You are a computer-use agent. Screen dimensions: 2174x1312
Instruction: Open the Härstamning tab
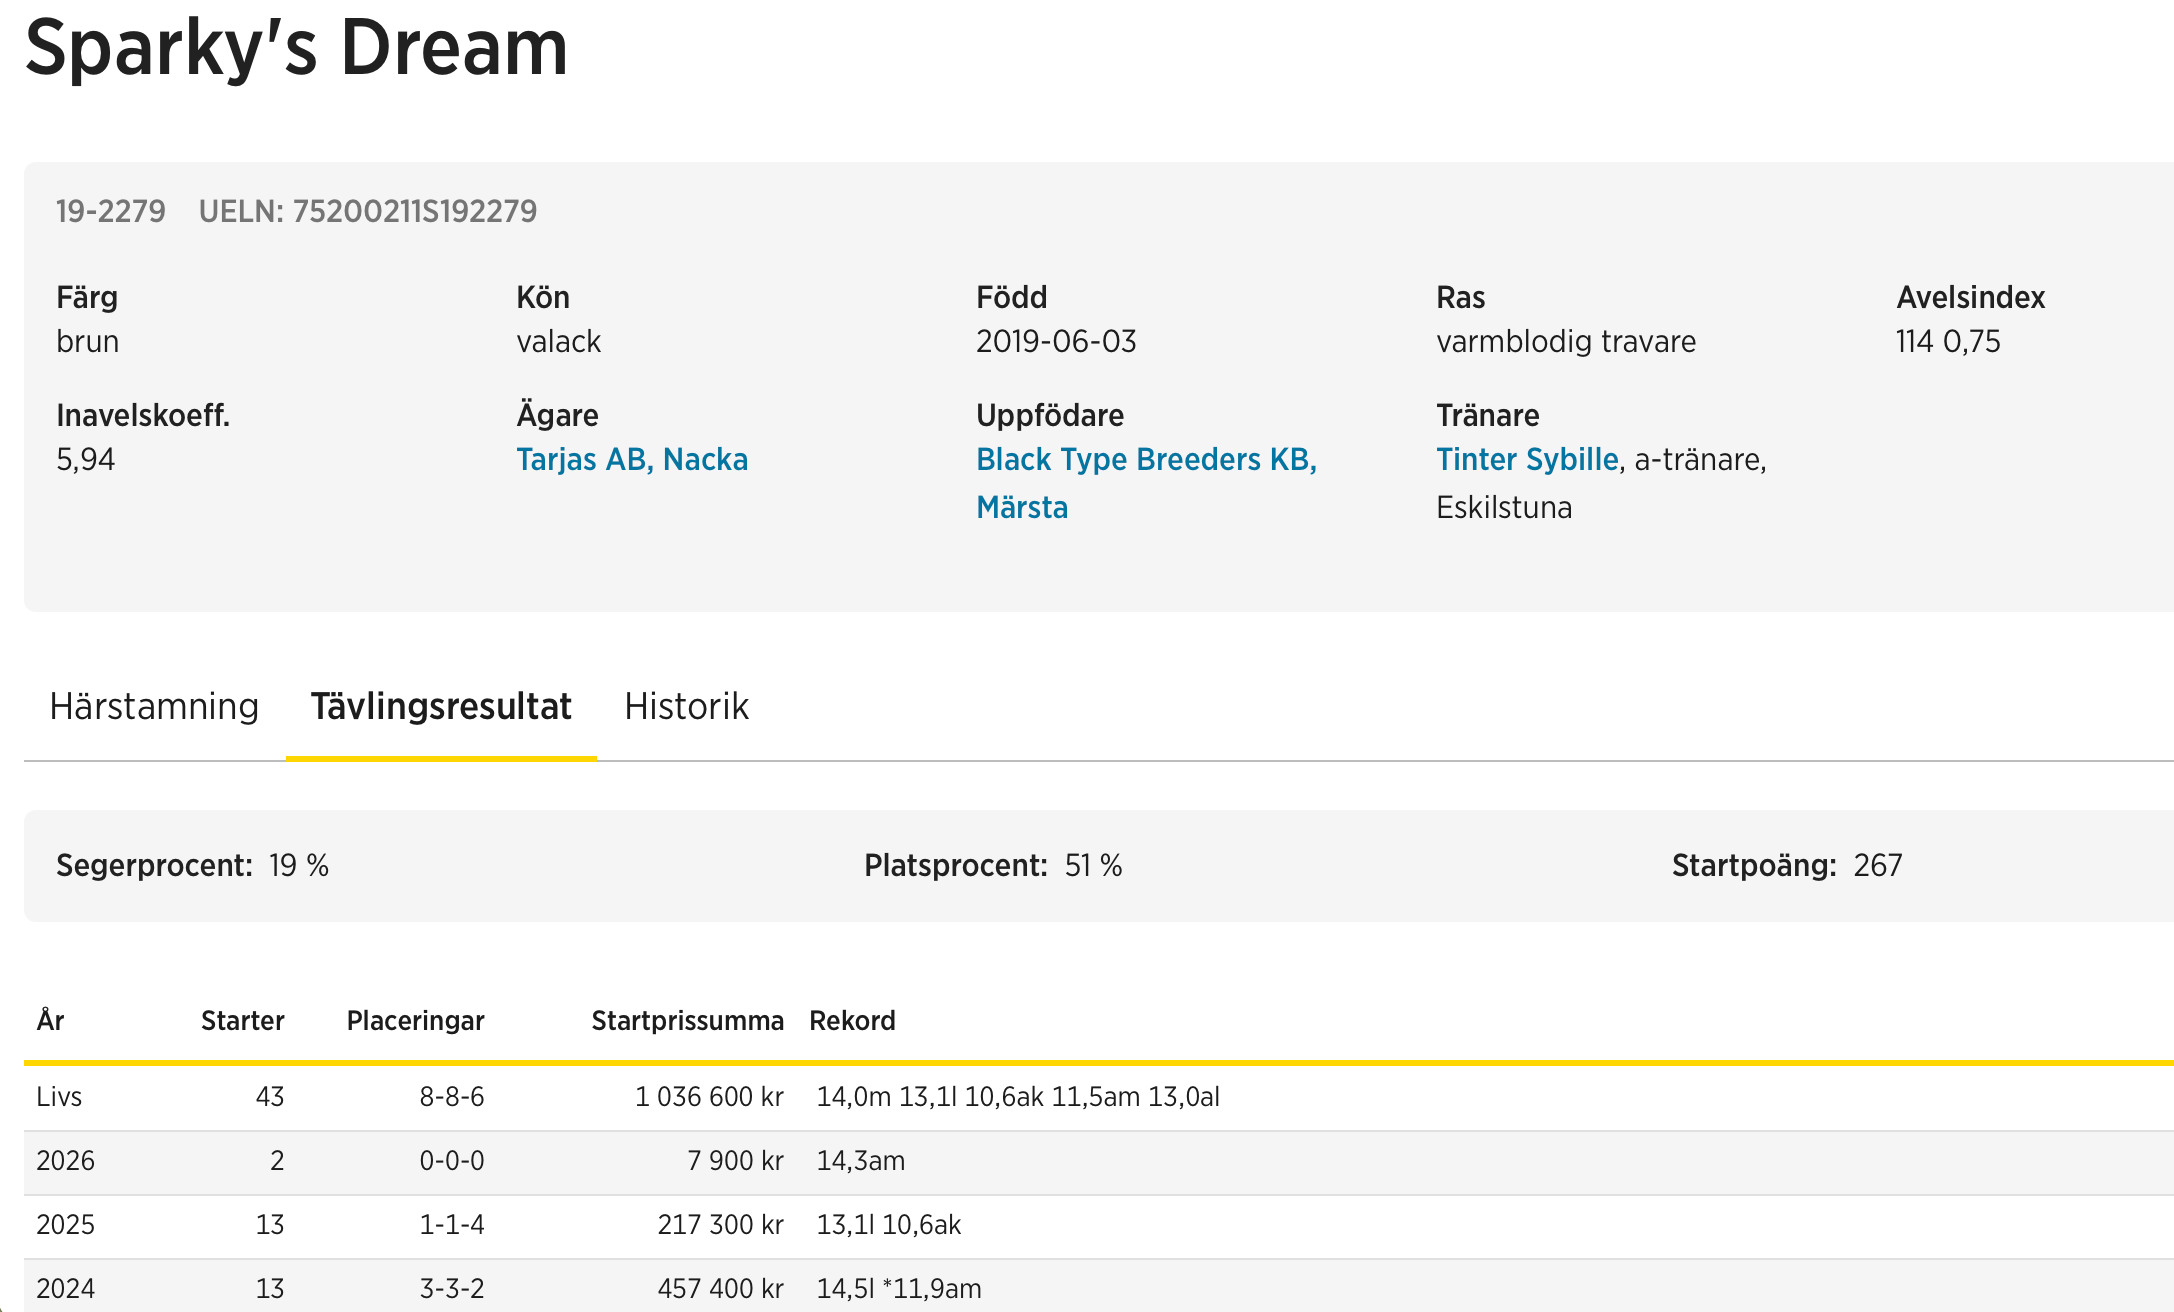click(154, 707)
